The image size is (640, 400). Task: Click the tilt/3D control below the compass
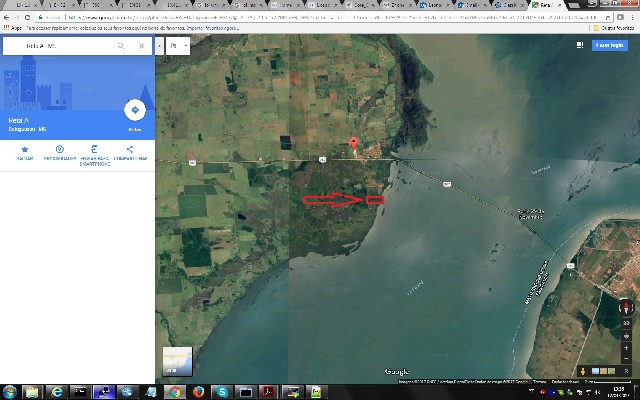[x=627, y=323]
